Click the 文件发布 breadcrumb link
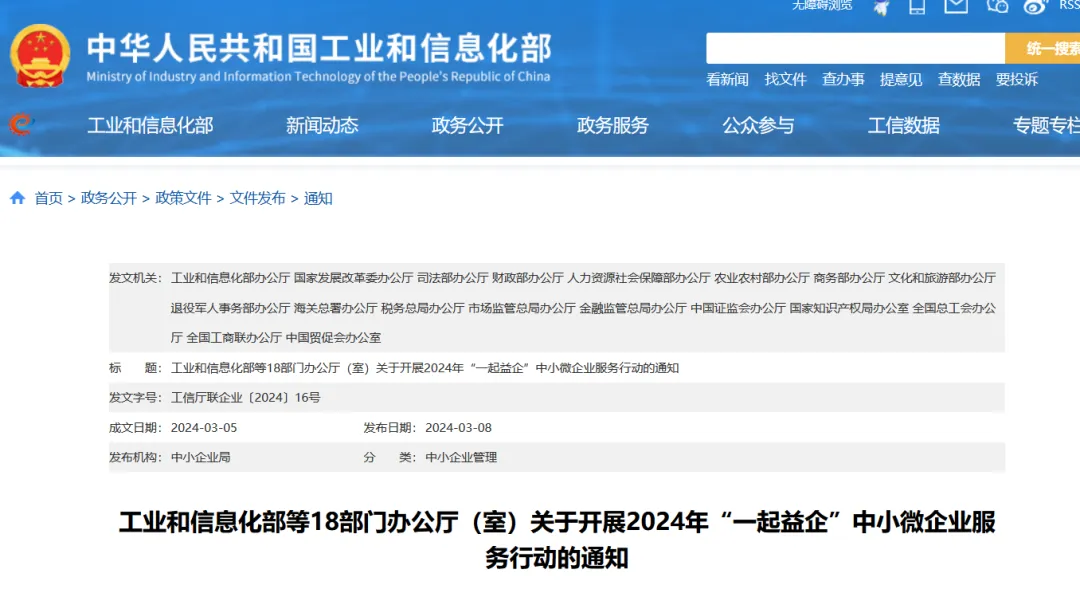This screenshot has height=589, width=1080. (x=257, y=198)
